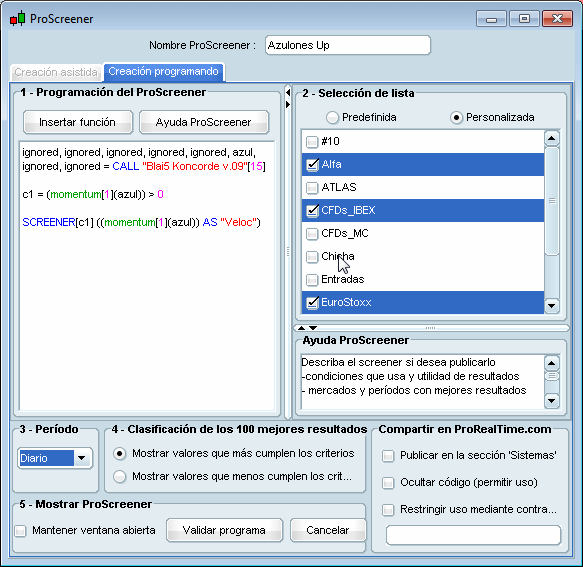583x567 pixels.
Task: Check the ATLAS list checkbox
Action: [312, 188]
